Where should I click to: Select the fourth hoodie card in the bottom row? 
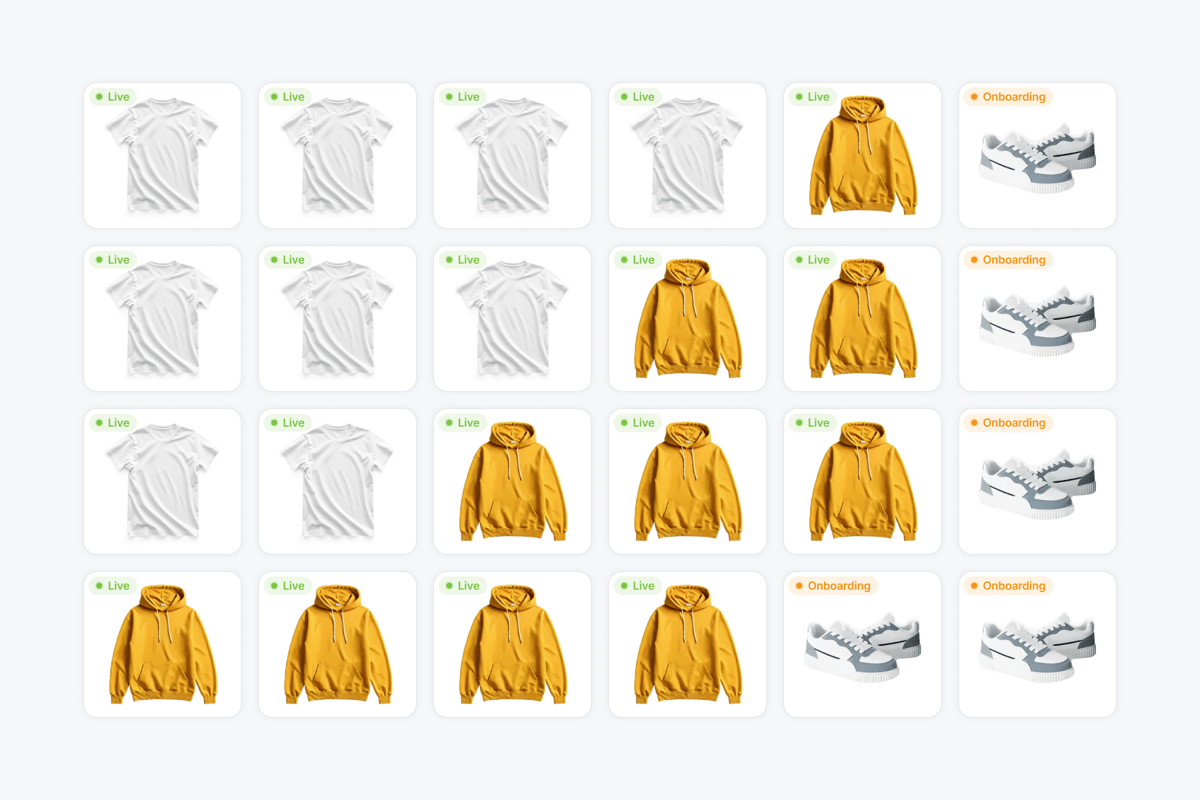click(x=687, y=644)
